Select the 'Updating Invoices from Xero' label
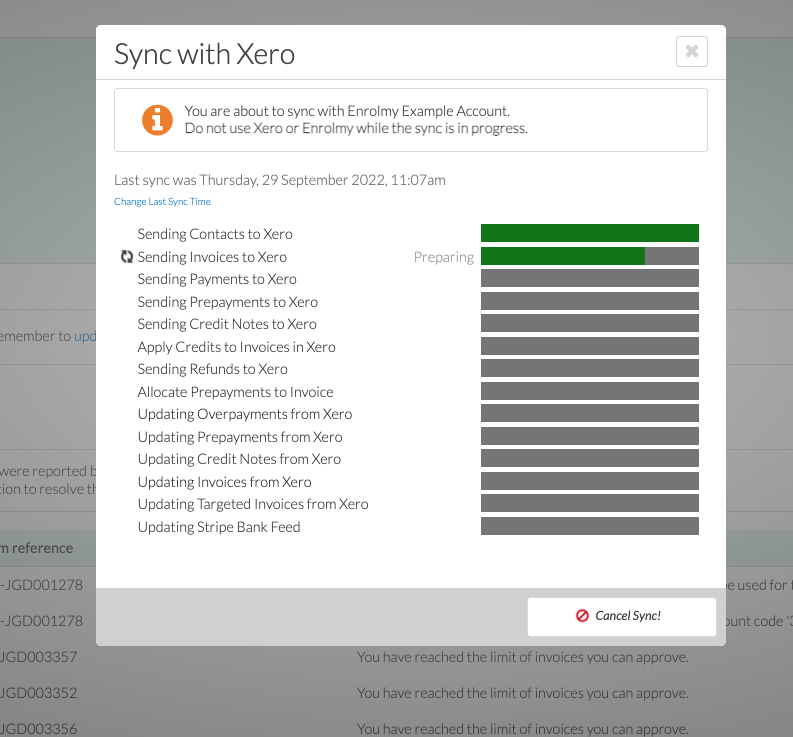The image size is (793, 737). pos(225,482)
